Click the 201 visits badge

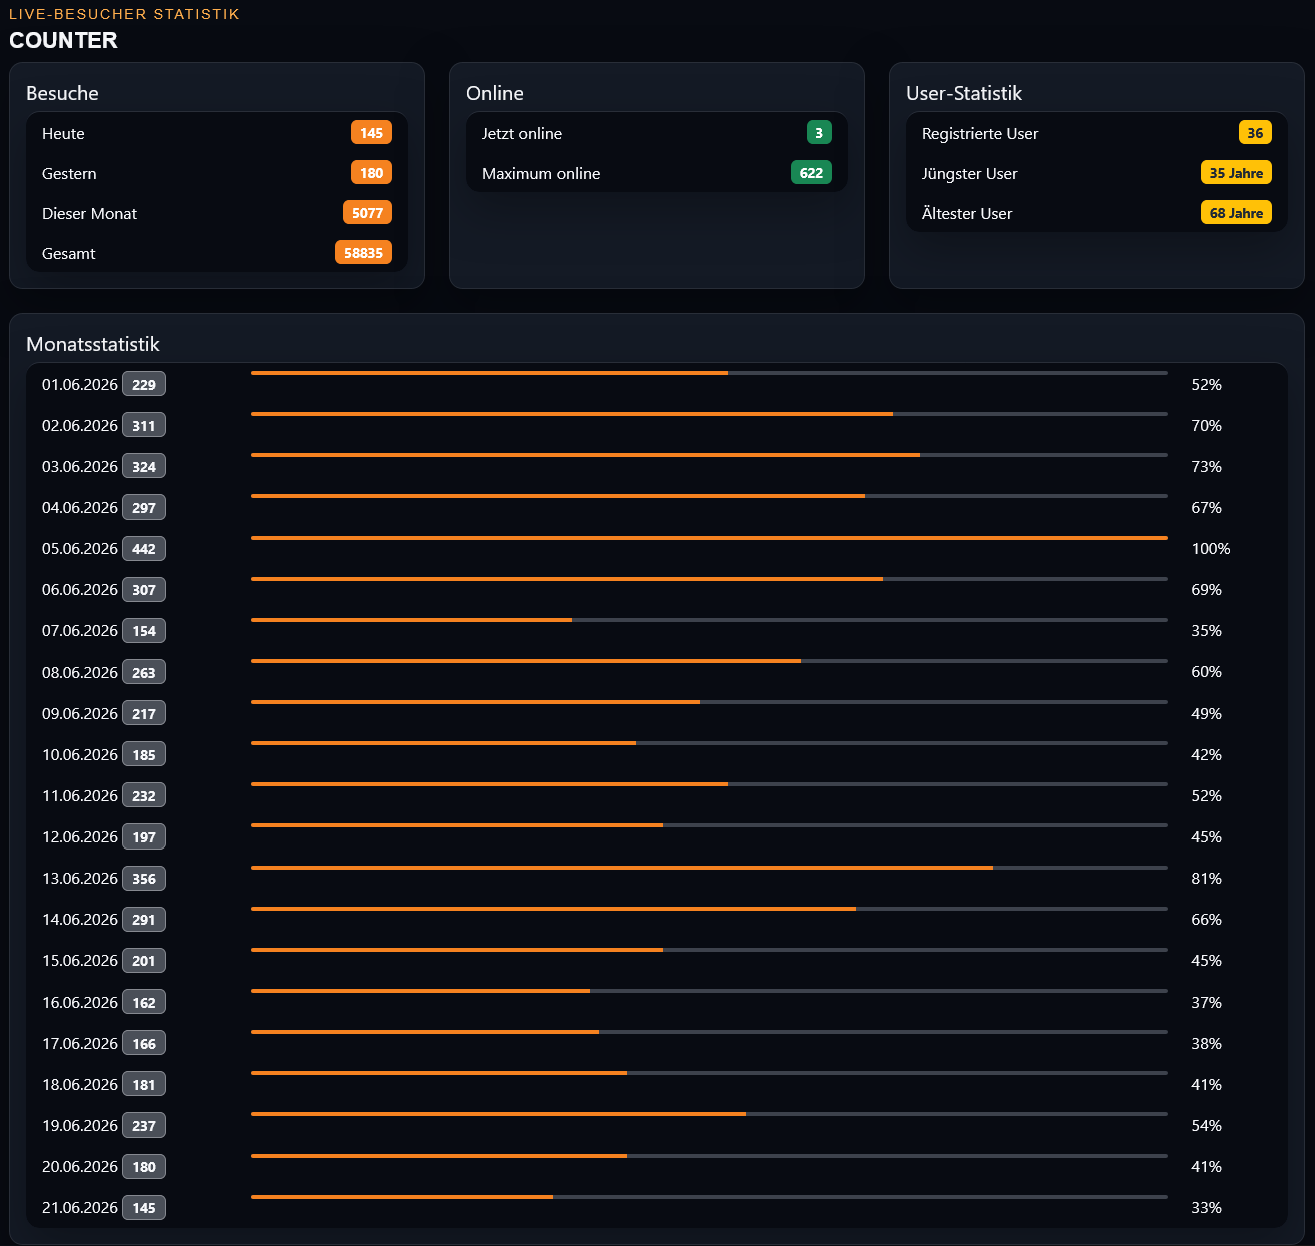tap(144, 961)
